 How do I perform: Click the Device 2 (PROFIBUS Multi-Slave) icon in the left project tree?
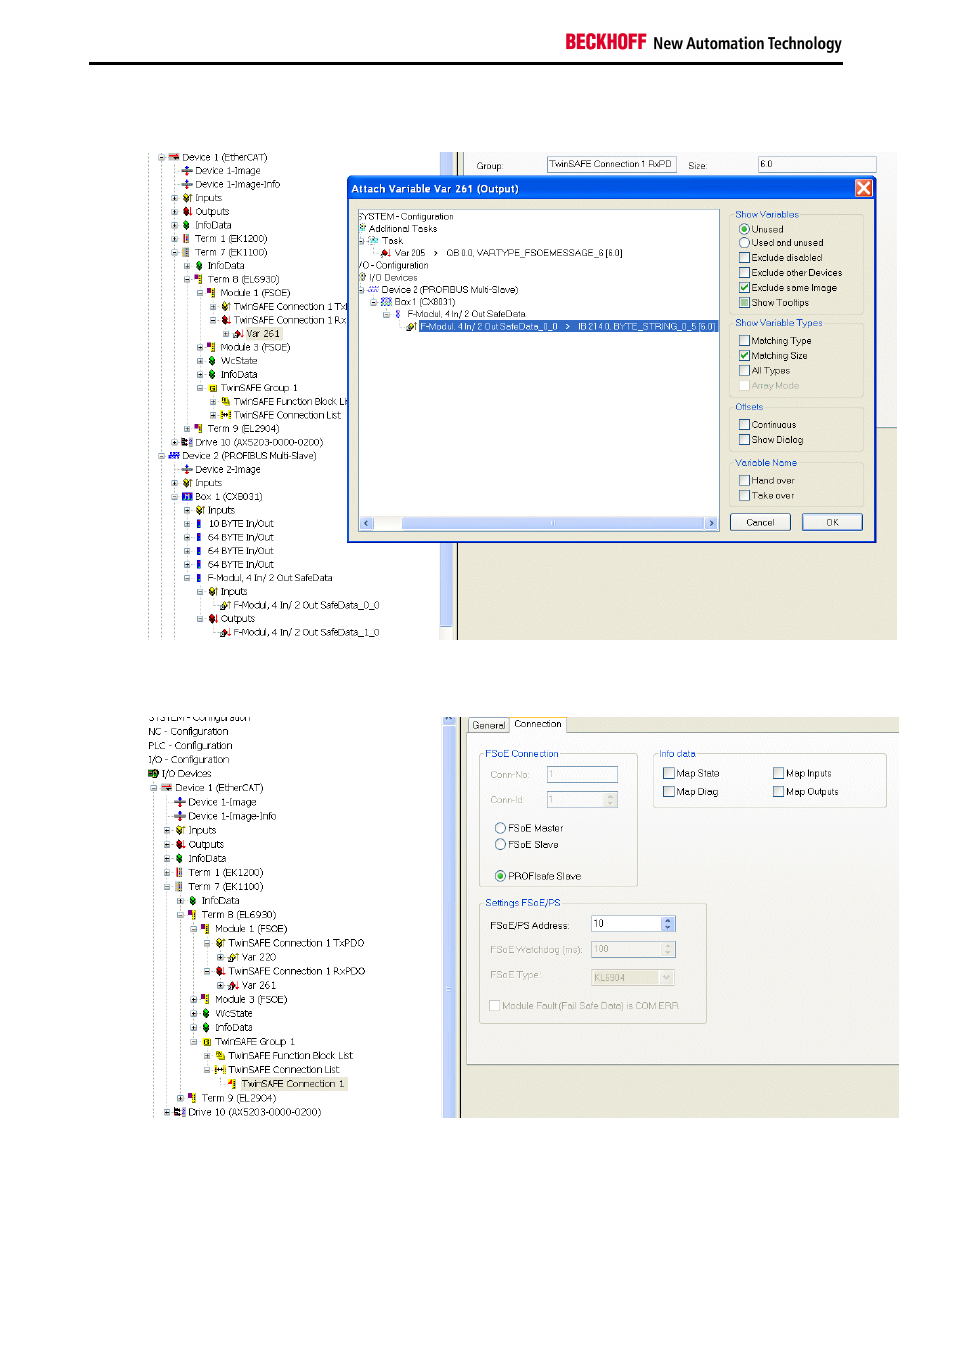[x=174, y=456]
